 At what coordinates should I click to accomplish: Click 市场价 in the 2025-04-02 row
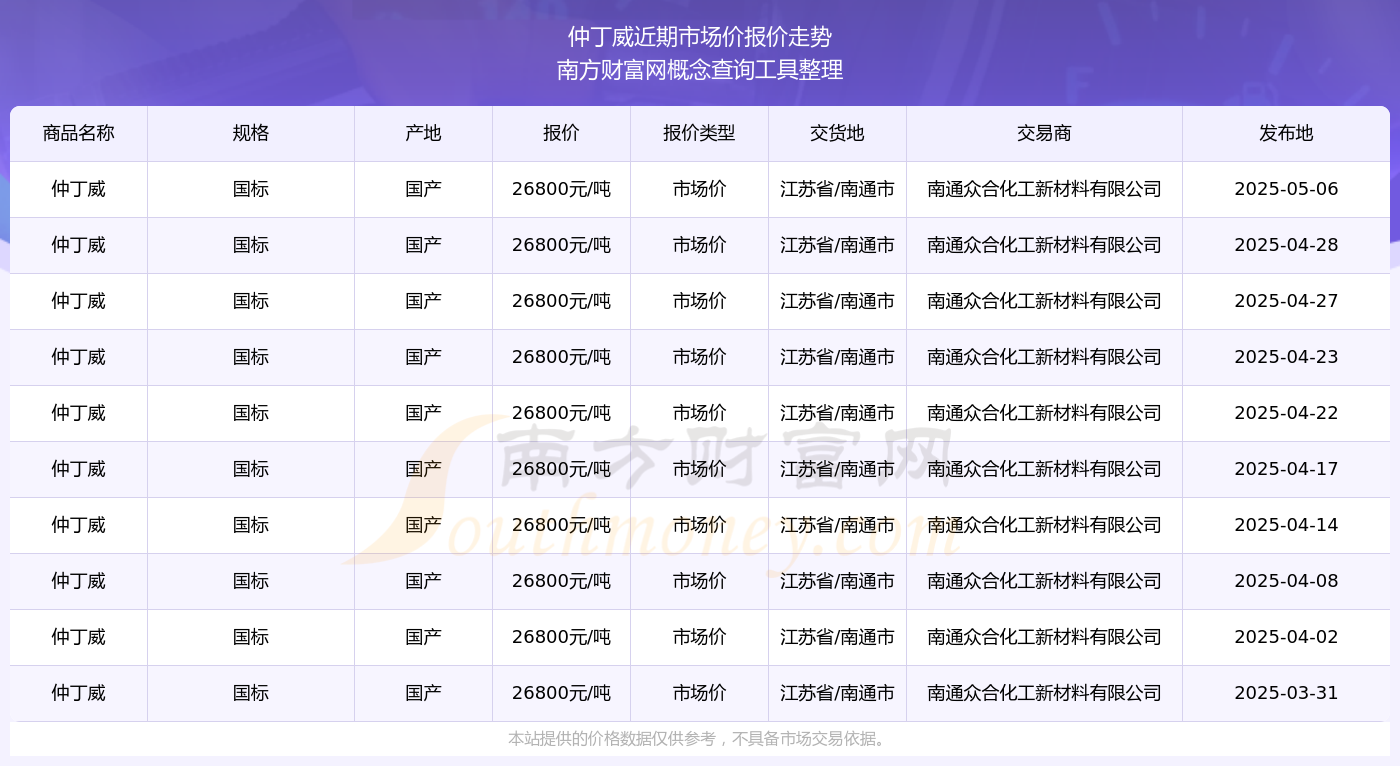coord(699,637)
